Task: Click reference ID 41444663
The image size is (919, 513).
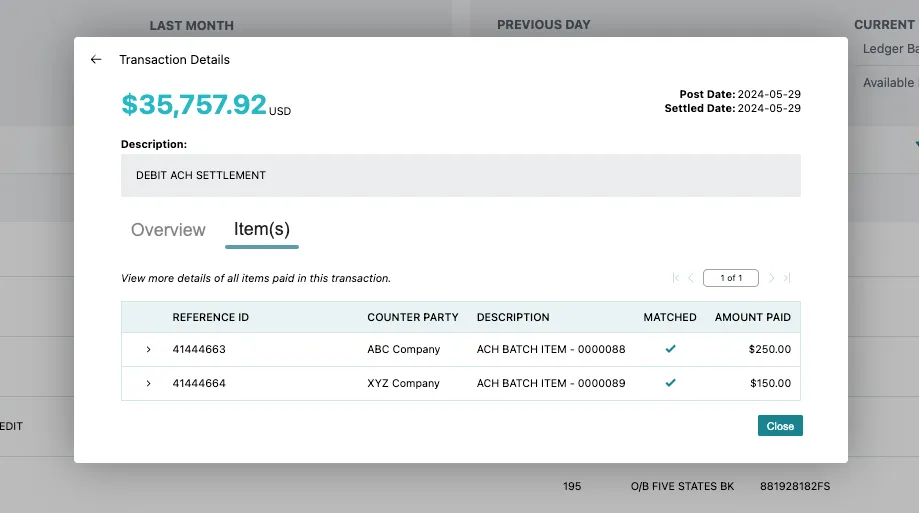Action: (199, 349)
